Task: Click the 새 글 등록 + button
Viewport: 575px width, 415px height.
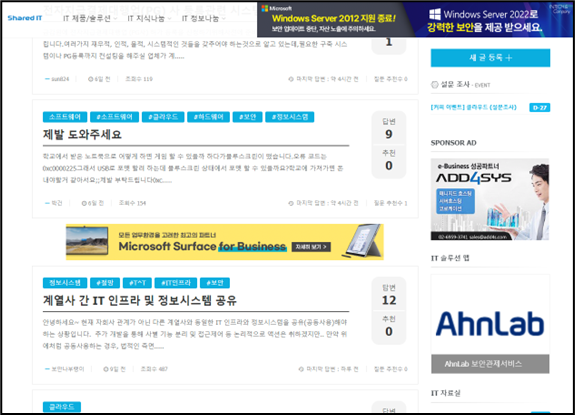Action: click(x=490, y=58)
